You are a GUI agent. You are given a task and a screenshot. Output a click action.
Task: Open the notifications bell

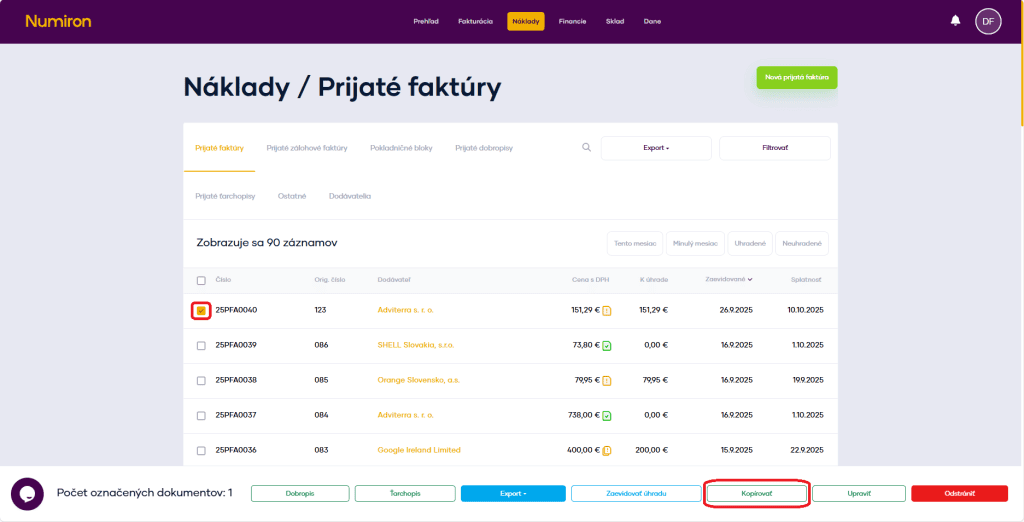955,21
